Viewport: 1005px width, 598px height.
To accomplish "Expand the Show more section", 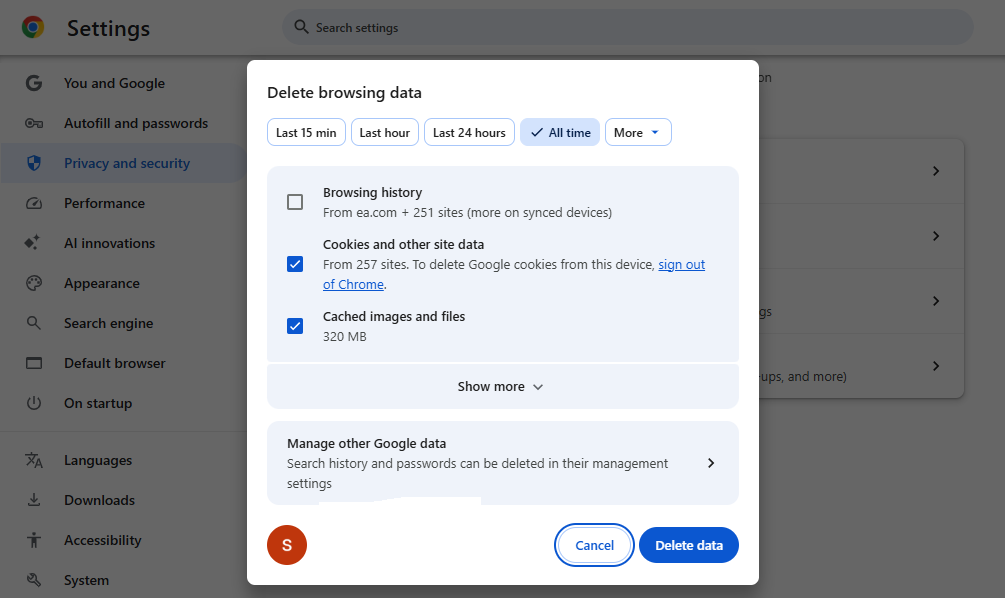I will [x=502, y=386].
